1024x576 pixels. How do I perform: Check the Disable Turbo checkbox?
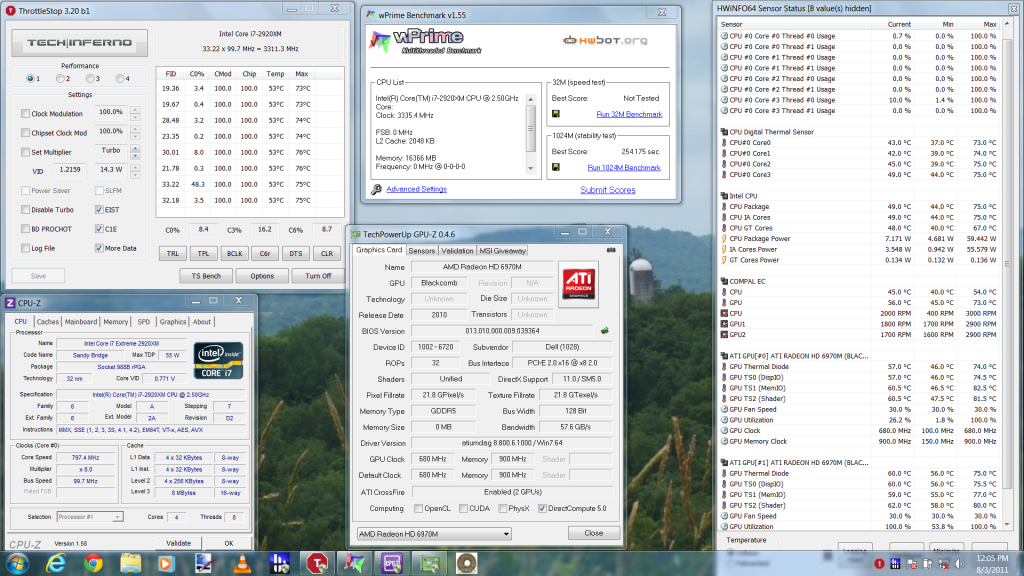25,210
